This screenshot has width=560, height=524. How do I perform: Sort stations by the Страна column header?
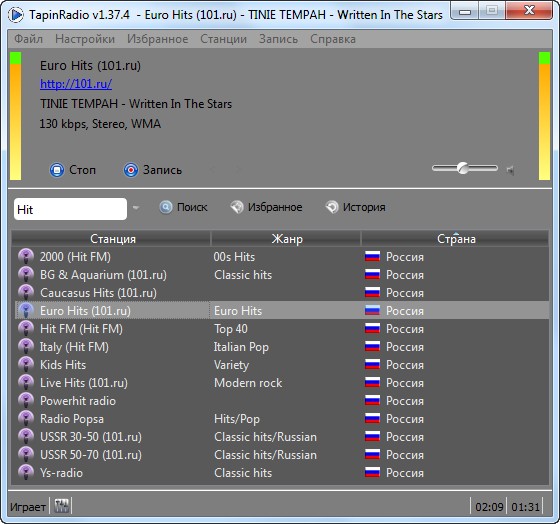pos(455,239)
